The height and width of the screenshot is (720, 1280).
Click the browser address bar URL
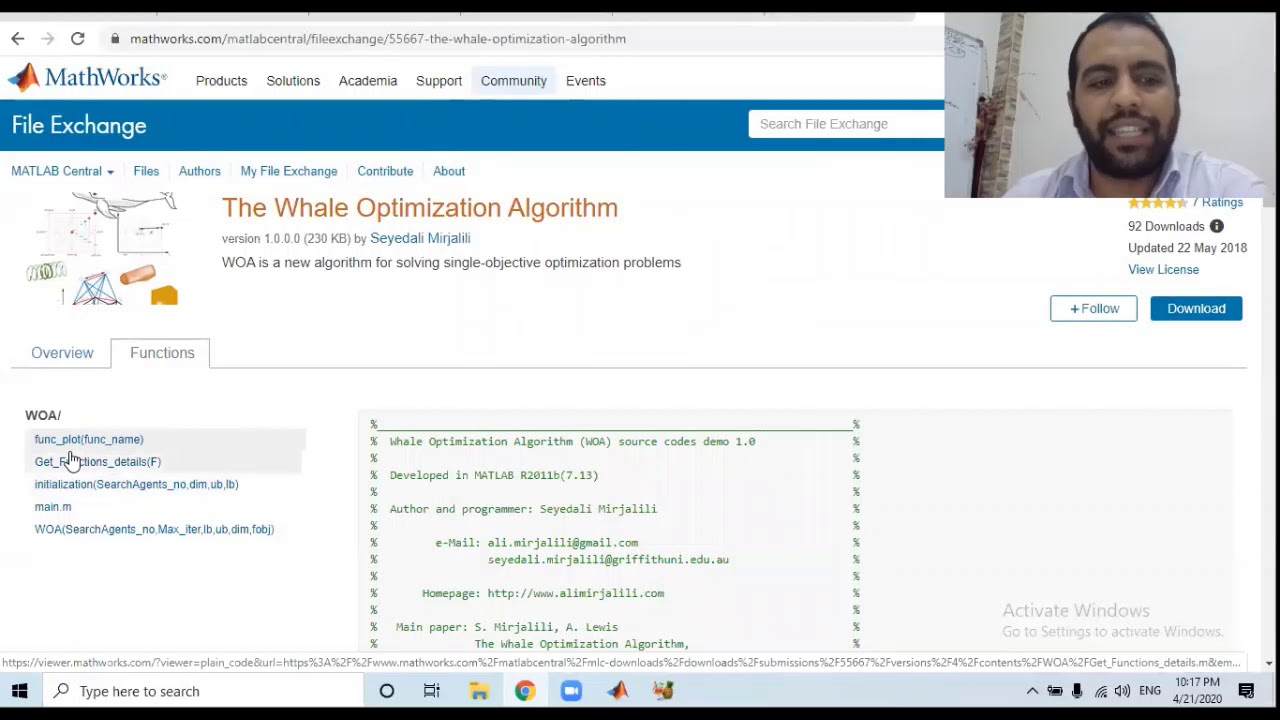click(x=378, y=39)
